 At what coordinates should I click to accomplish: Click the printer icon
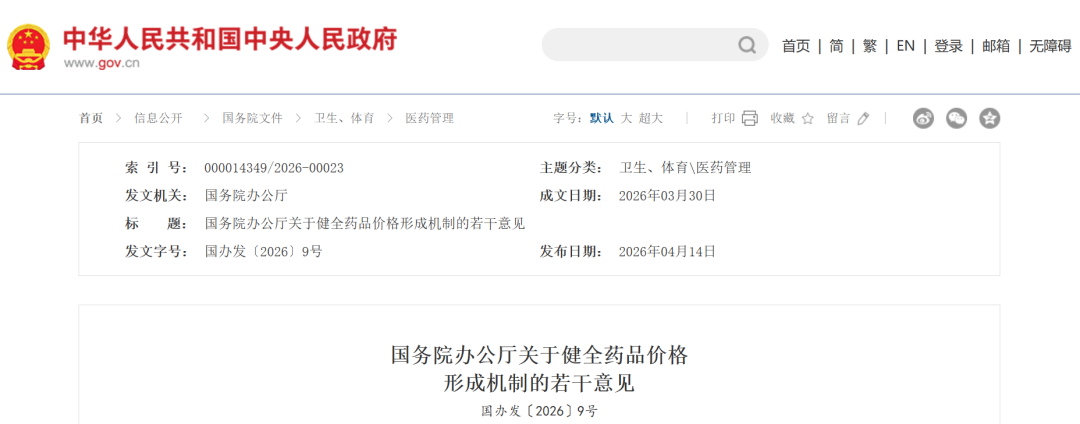pos(750,118)
